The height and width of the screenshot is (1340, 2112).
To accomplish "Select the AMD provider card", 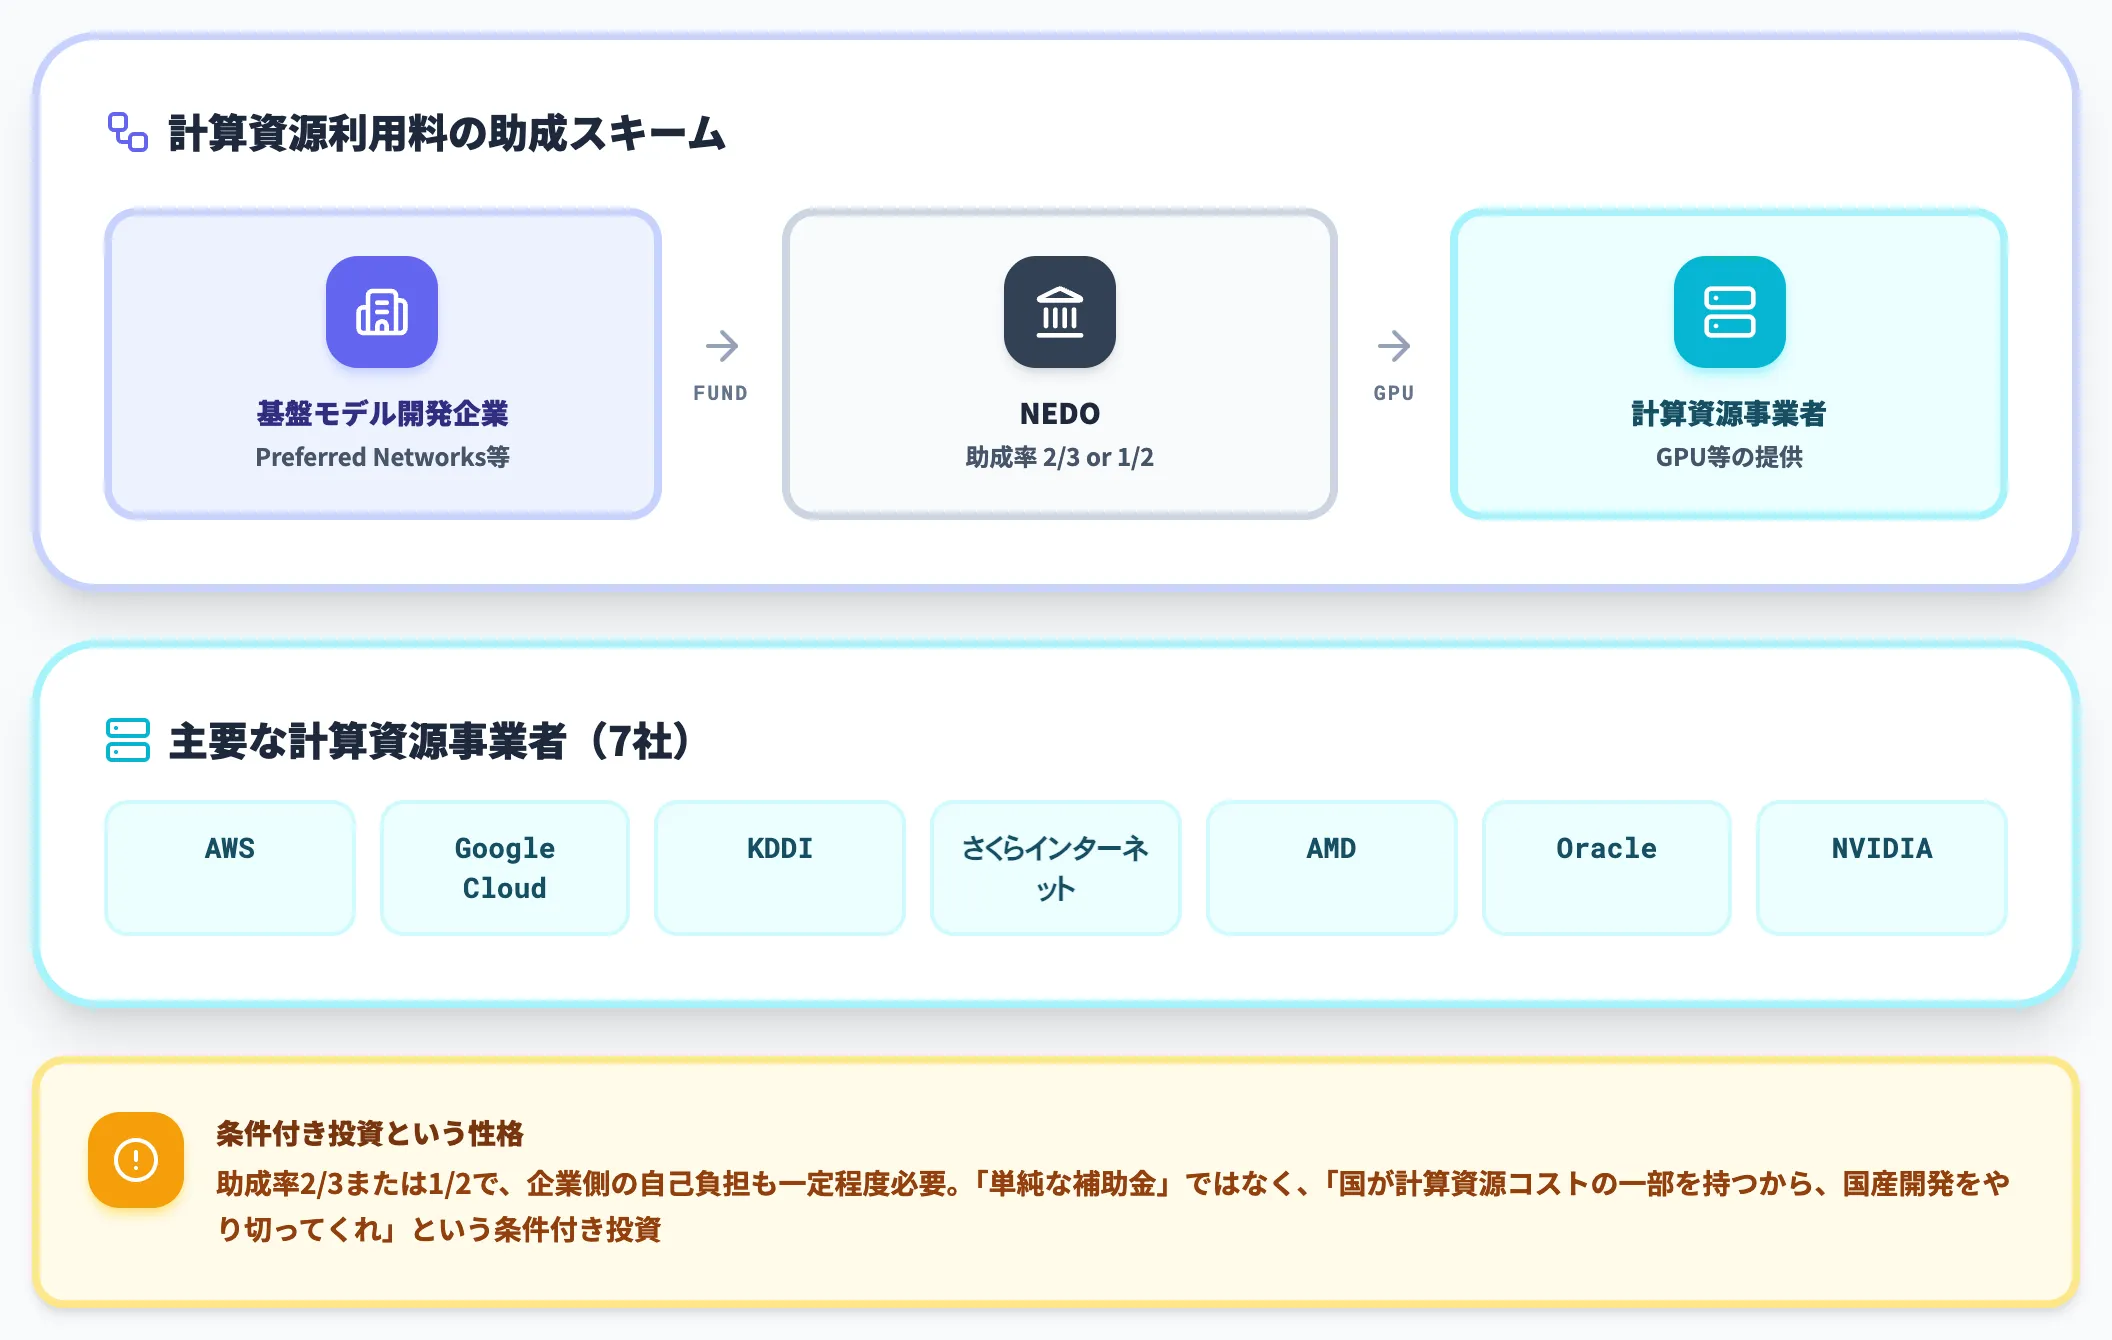I will point(1331,868).
